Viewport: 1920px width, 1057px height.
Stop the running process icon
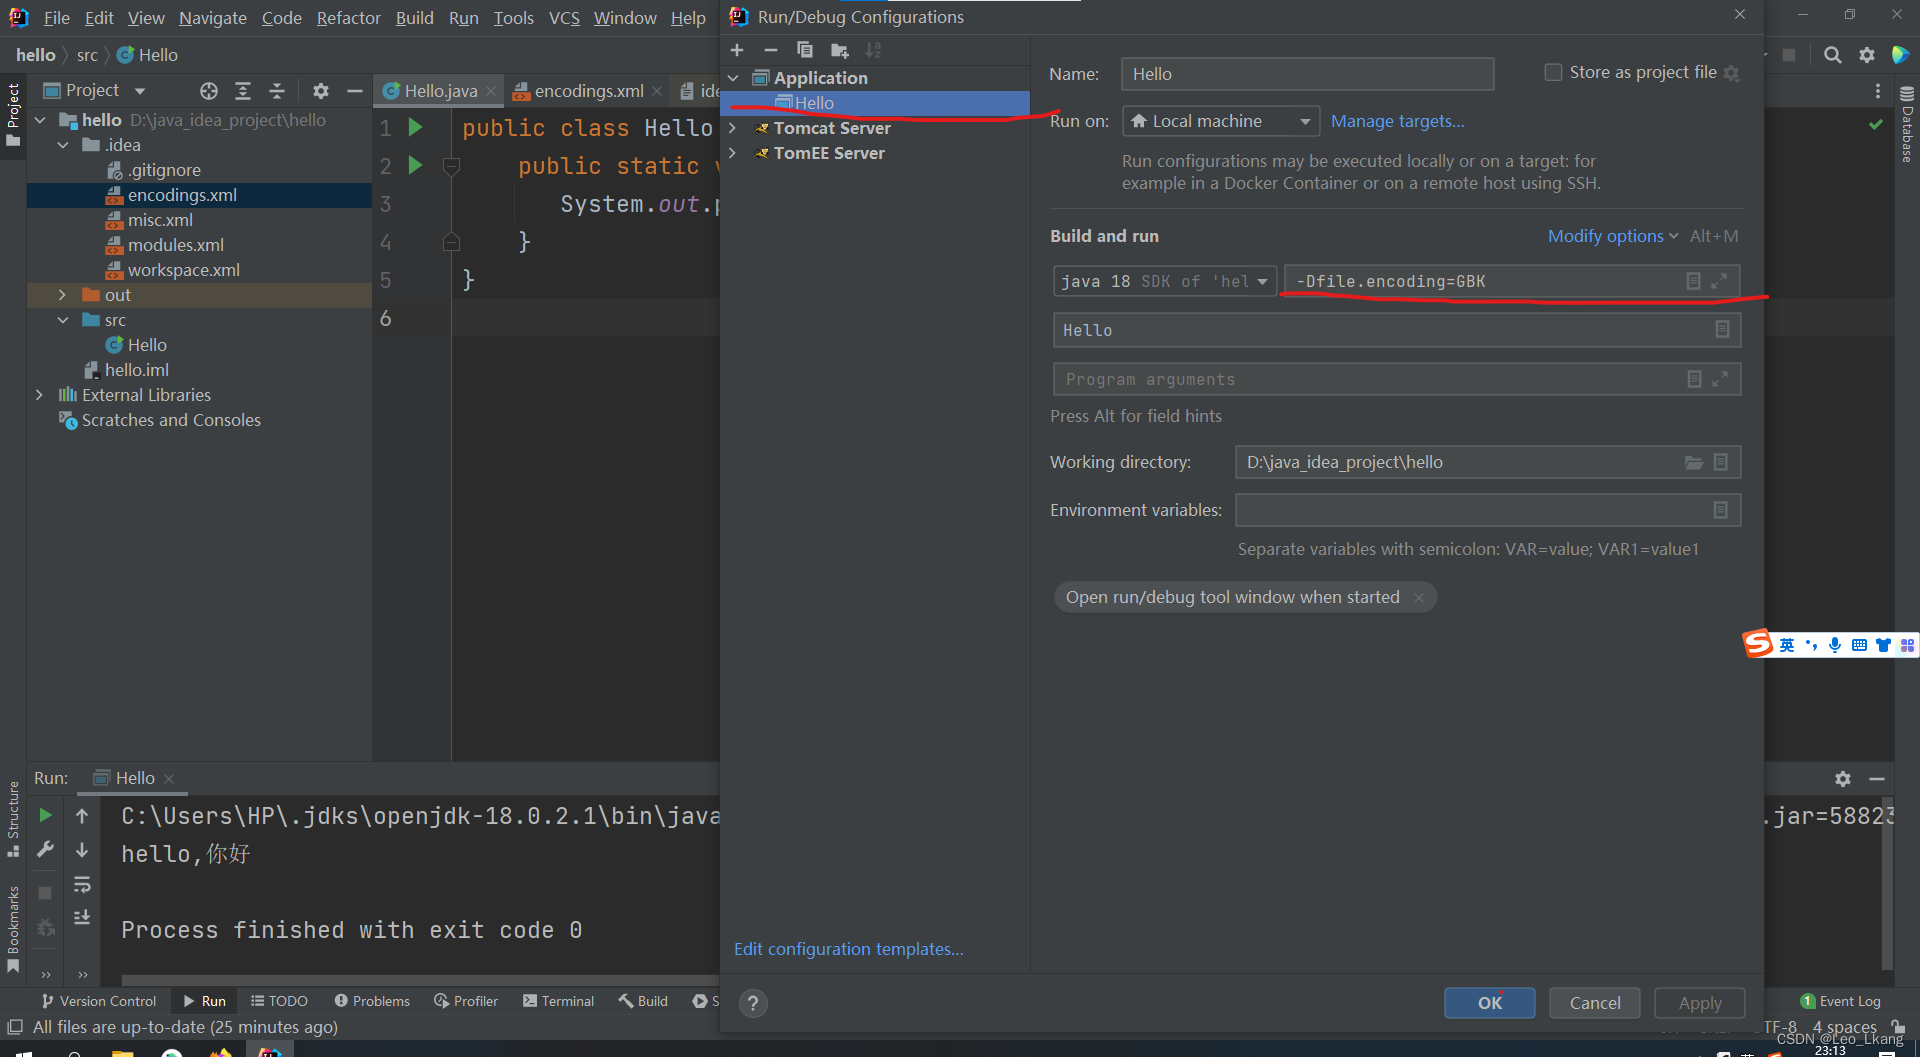[45, 892]
